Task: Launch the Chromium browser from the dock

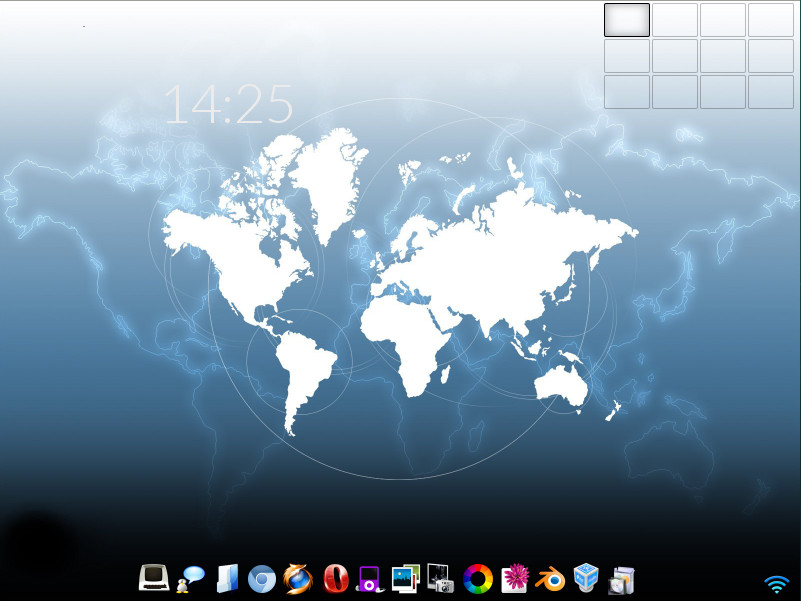Action: [x=262, y=578]
